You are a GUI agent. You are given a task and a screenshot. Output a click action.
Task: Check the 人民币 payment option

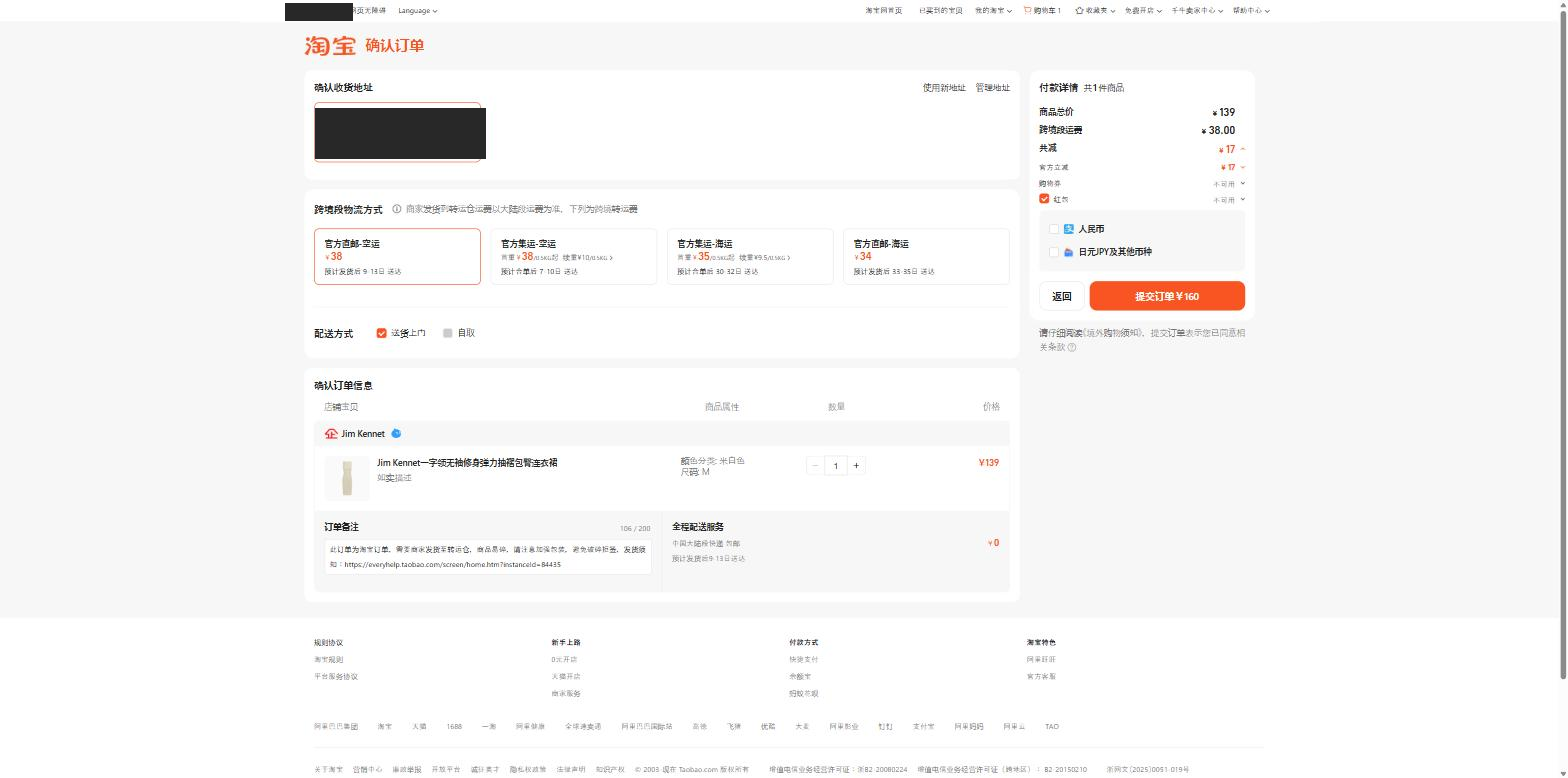tap(1053, 229)
